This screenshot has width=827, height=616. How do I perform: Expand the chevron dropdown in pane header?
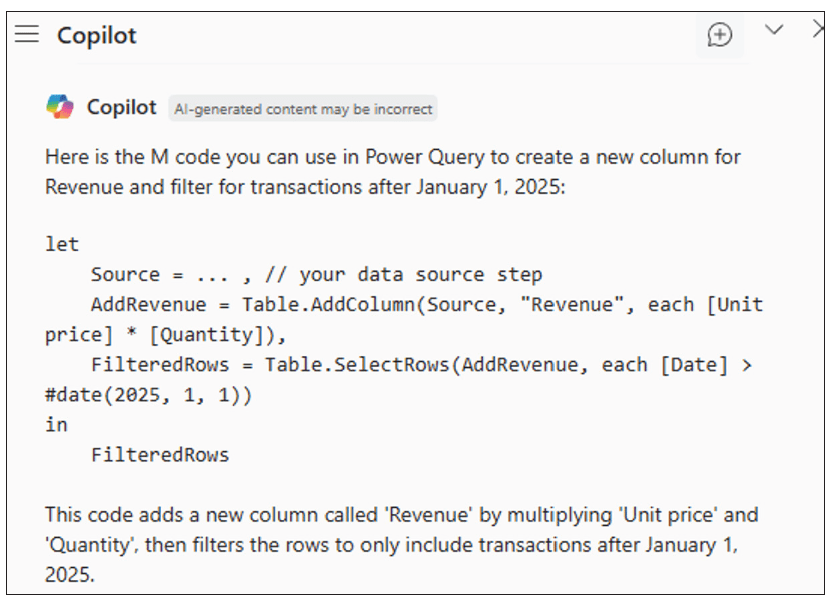pyautogui.click(x=773, y=30)
